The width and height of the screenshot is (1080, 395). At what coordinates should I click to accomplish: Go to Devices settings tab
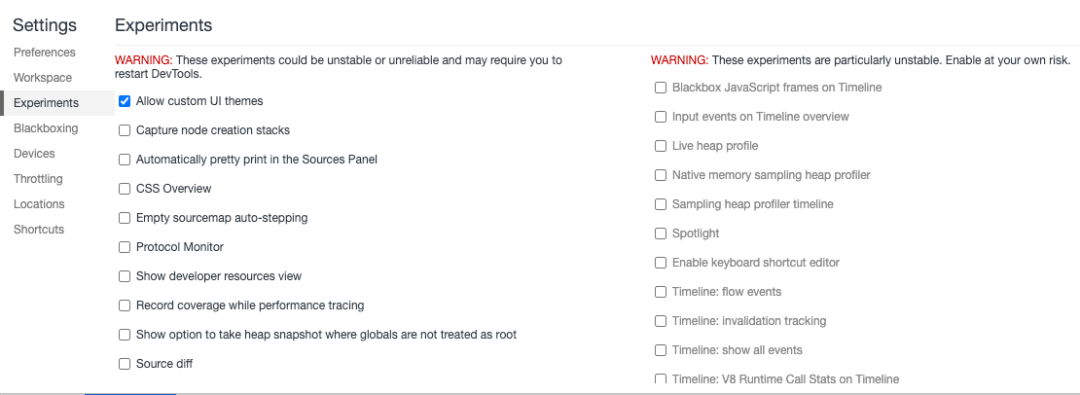coord(34,154)
